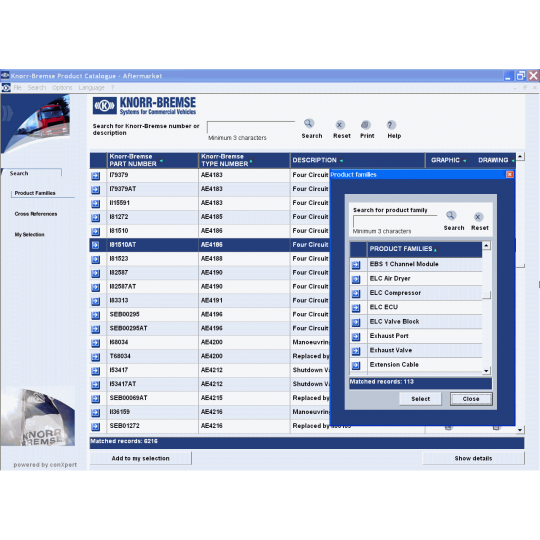This screenshot has height=540, width=540.
Task: Click product families list scroll up arrow
Action: click(486, 246)
